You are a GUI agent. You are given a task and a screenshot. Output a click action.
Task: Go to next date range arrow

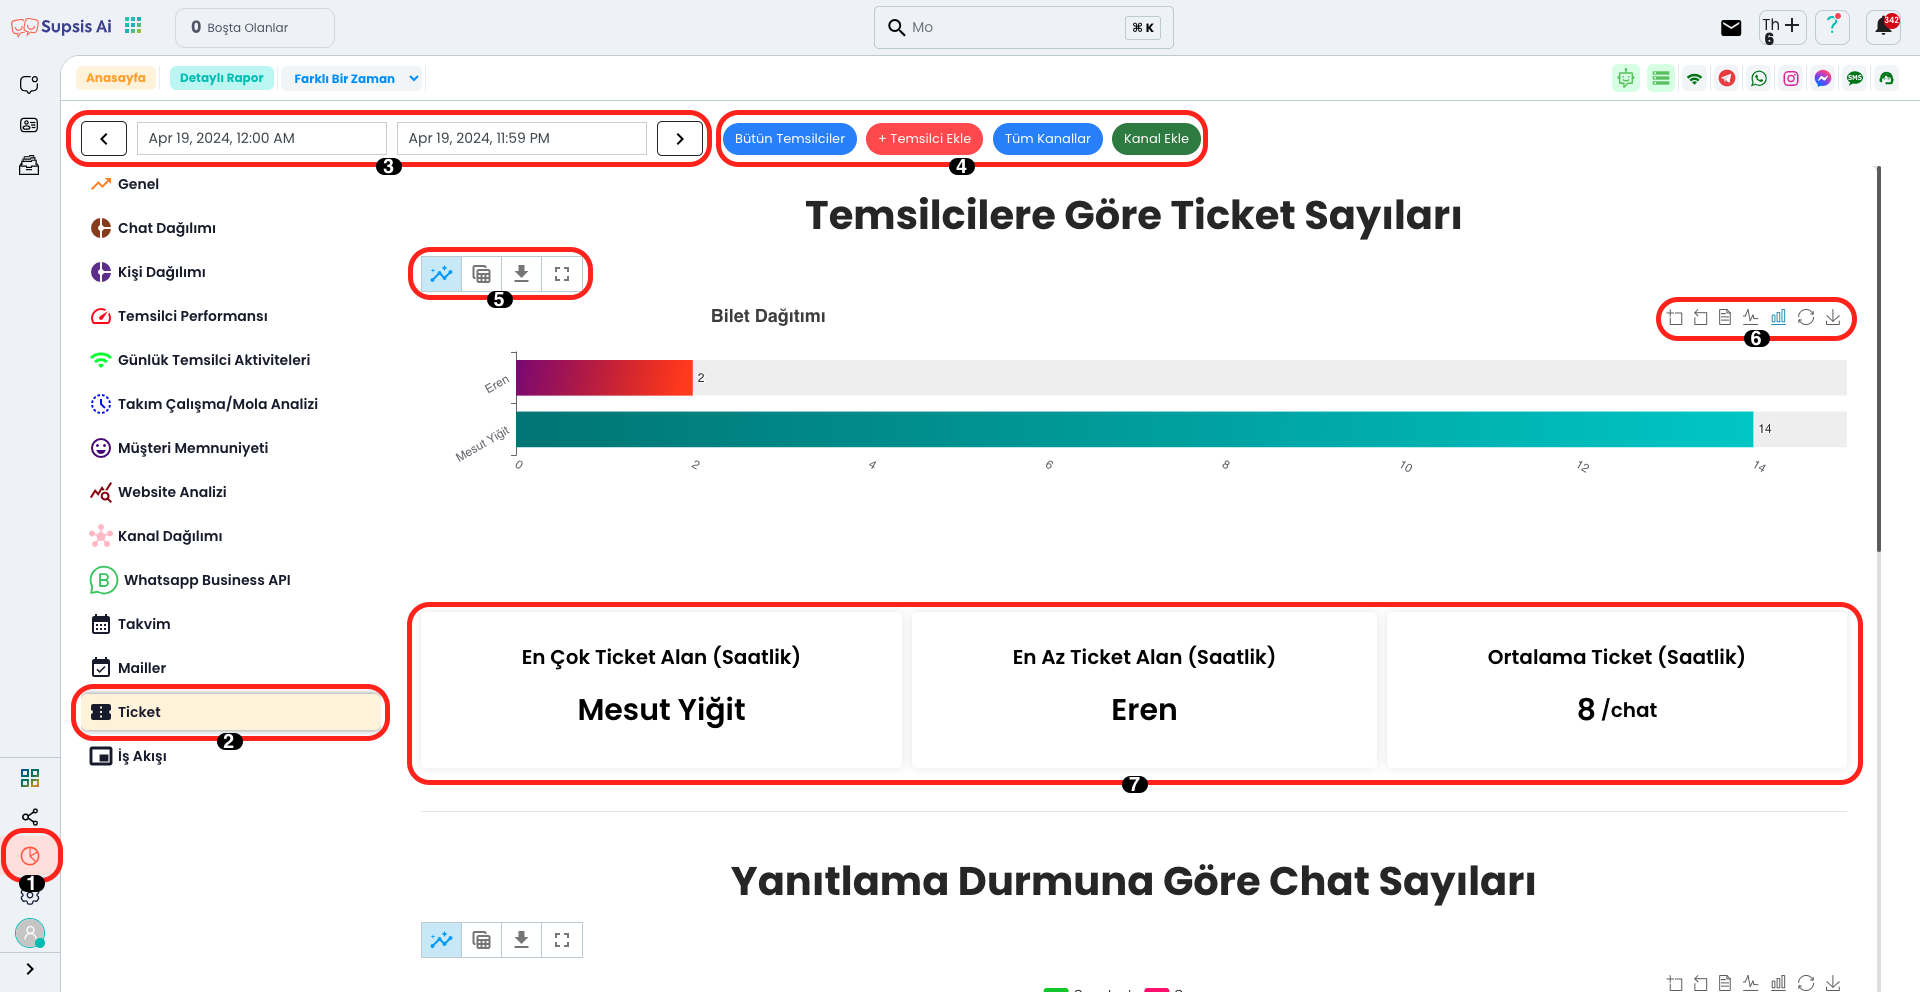680,138
